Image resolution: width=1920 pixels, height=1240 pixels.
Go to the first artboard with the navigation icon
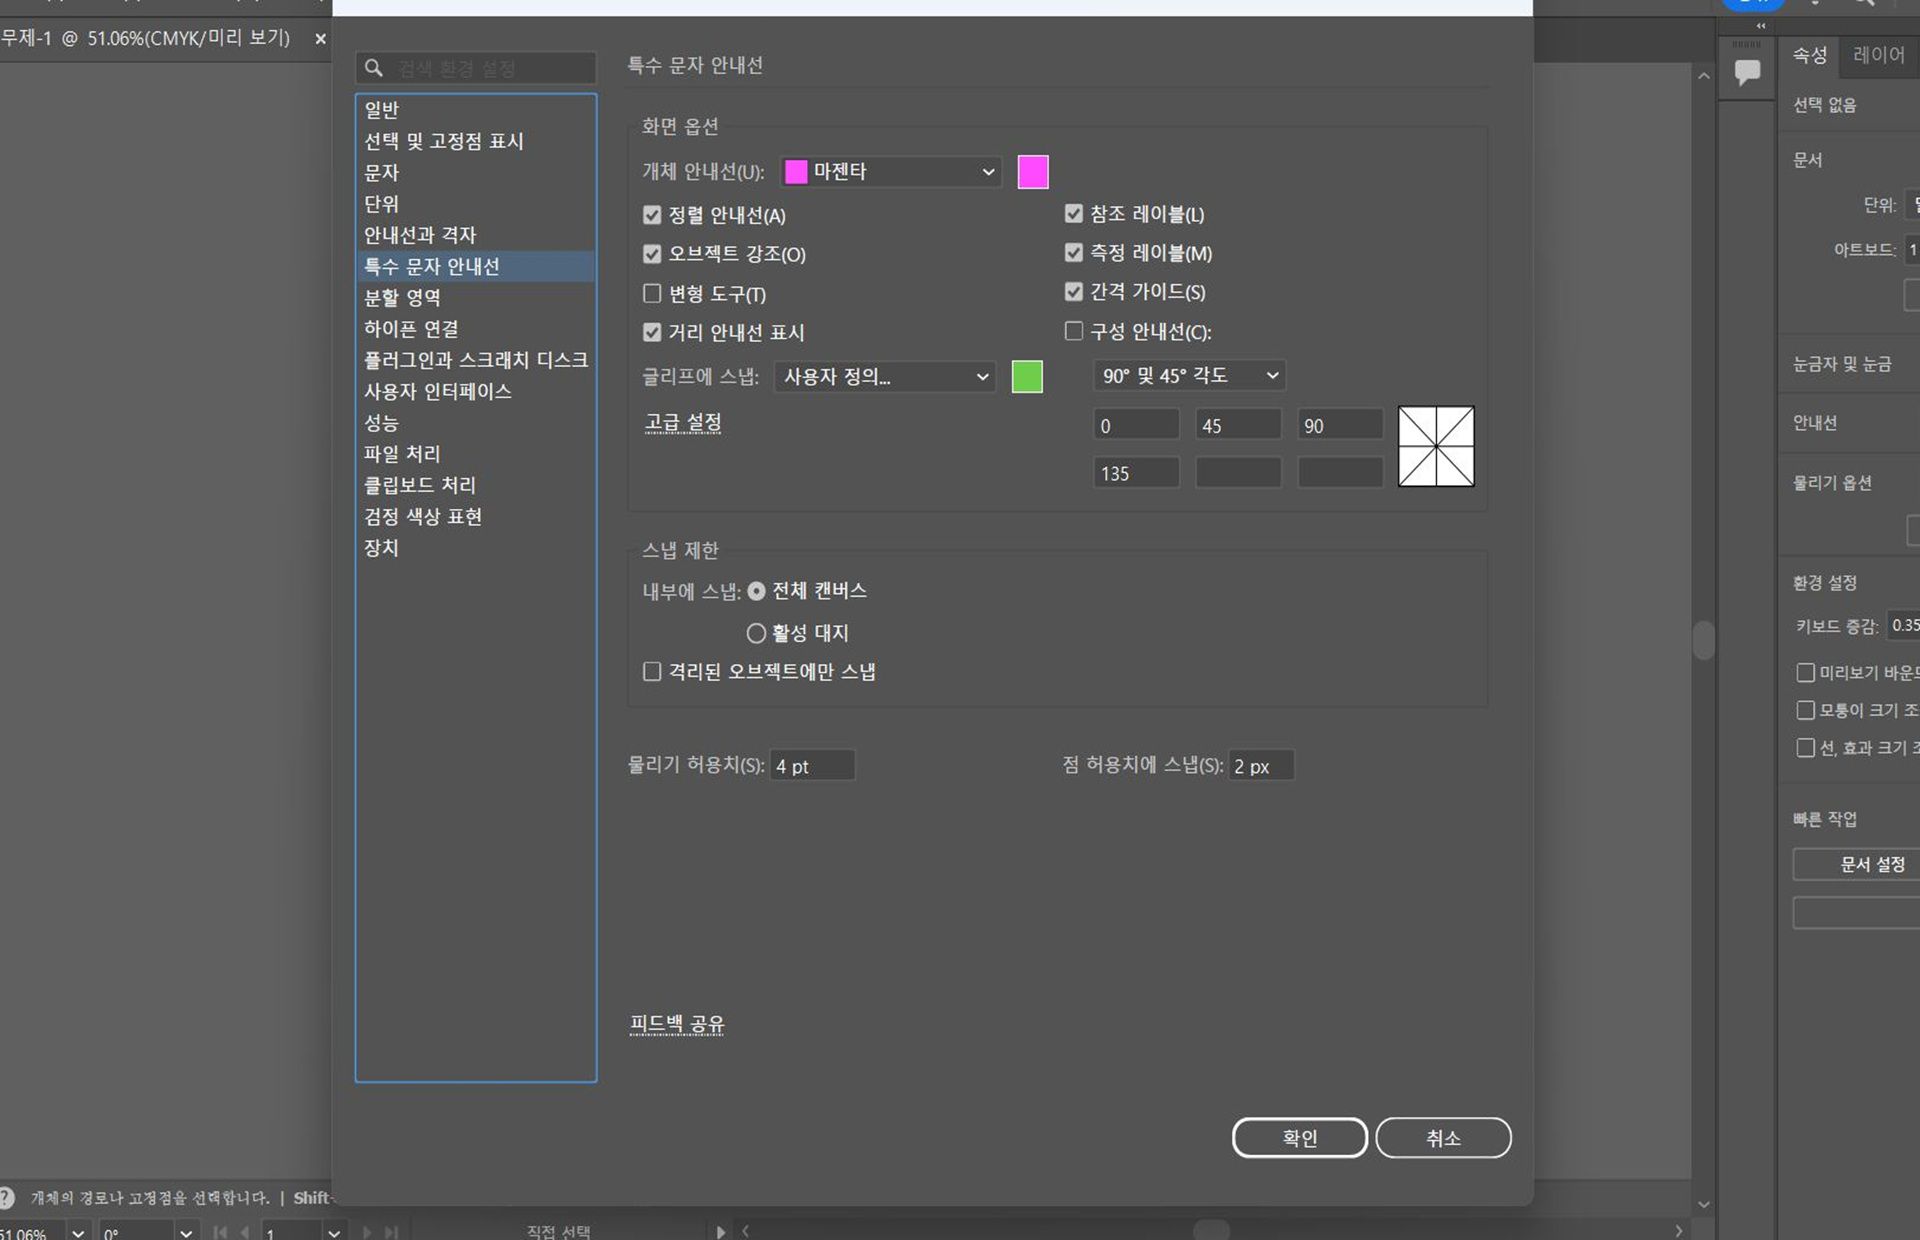tap(221, 1232)
